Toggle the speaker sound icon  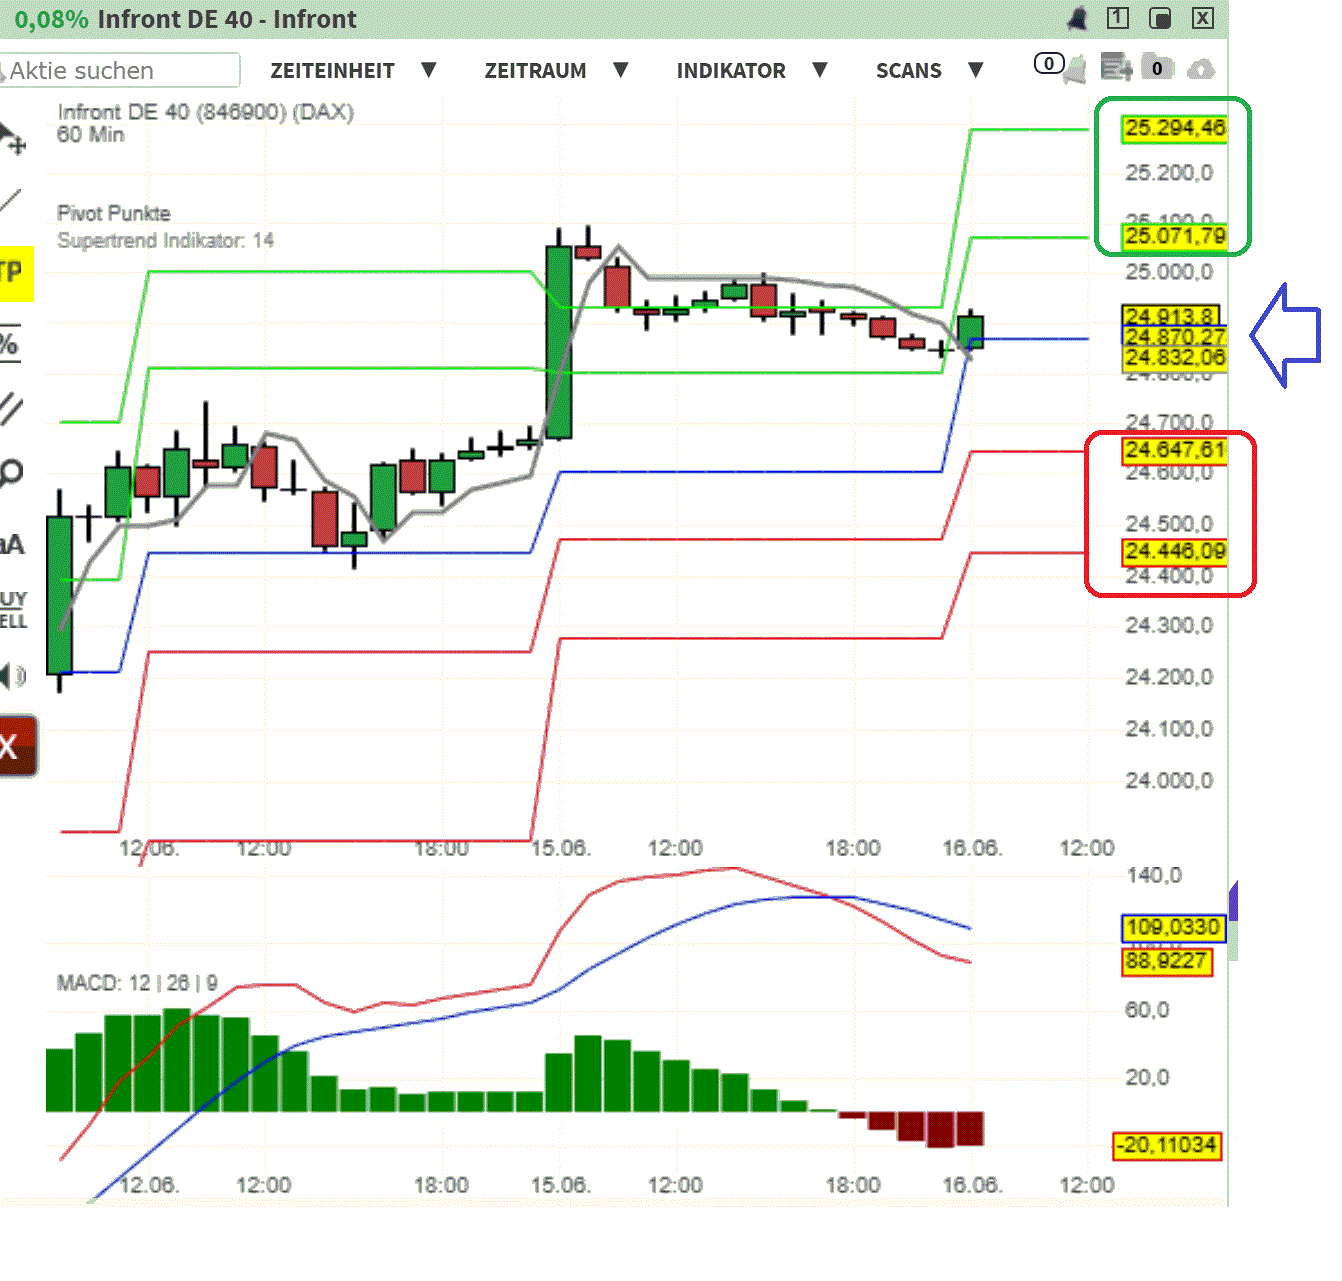tap(12, 677)
